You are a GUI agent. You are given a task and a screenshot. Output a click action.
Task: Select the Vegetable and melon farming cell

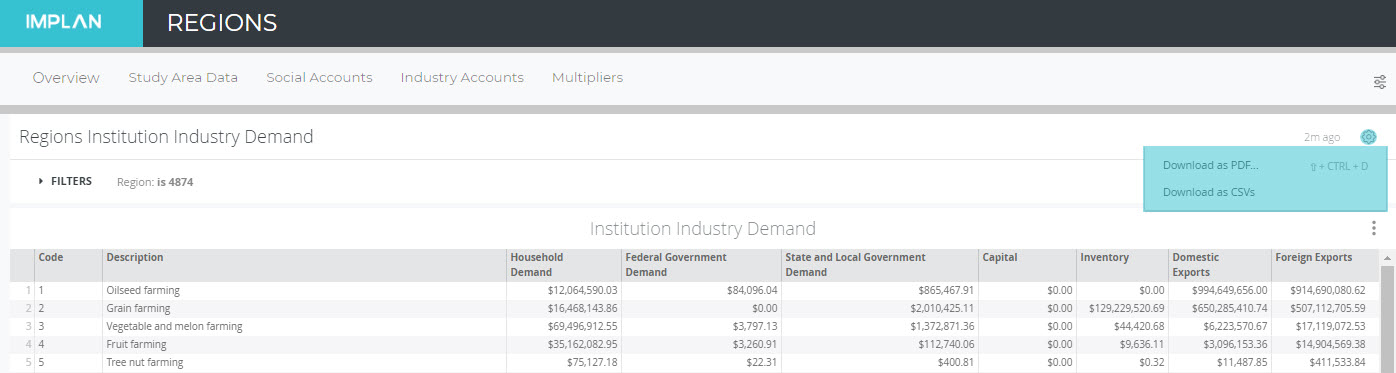[174, 326]
